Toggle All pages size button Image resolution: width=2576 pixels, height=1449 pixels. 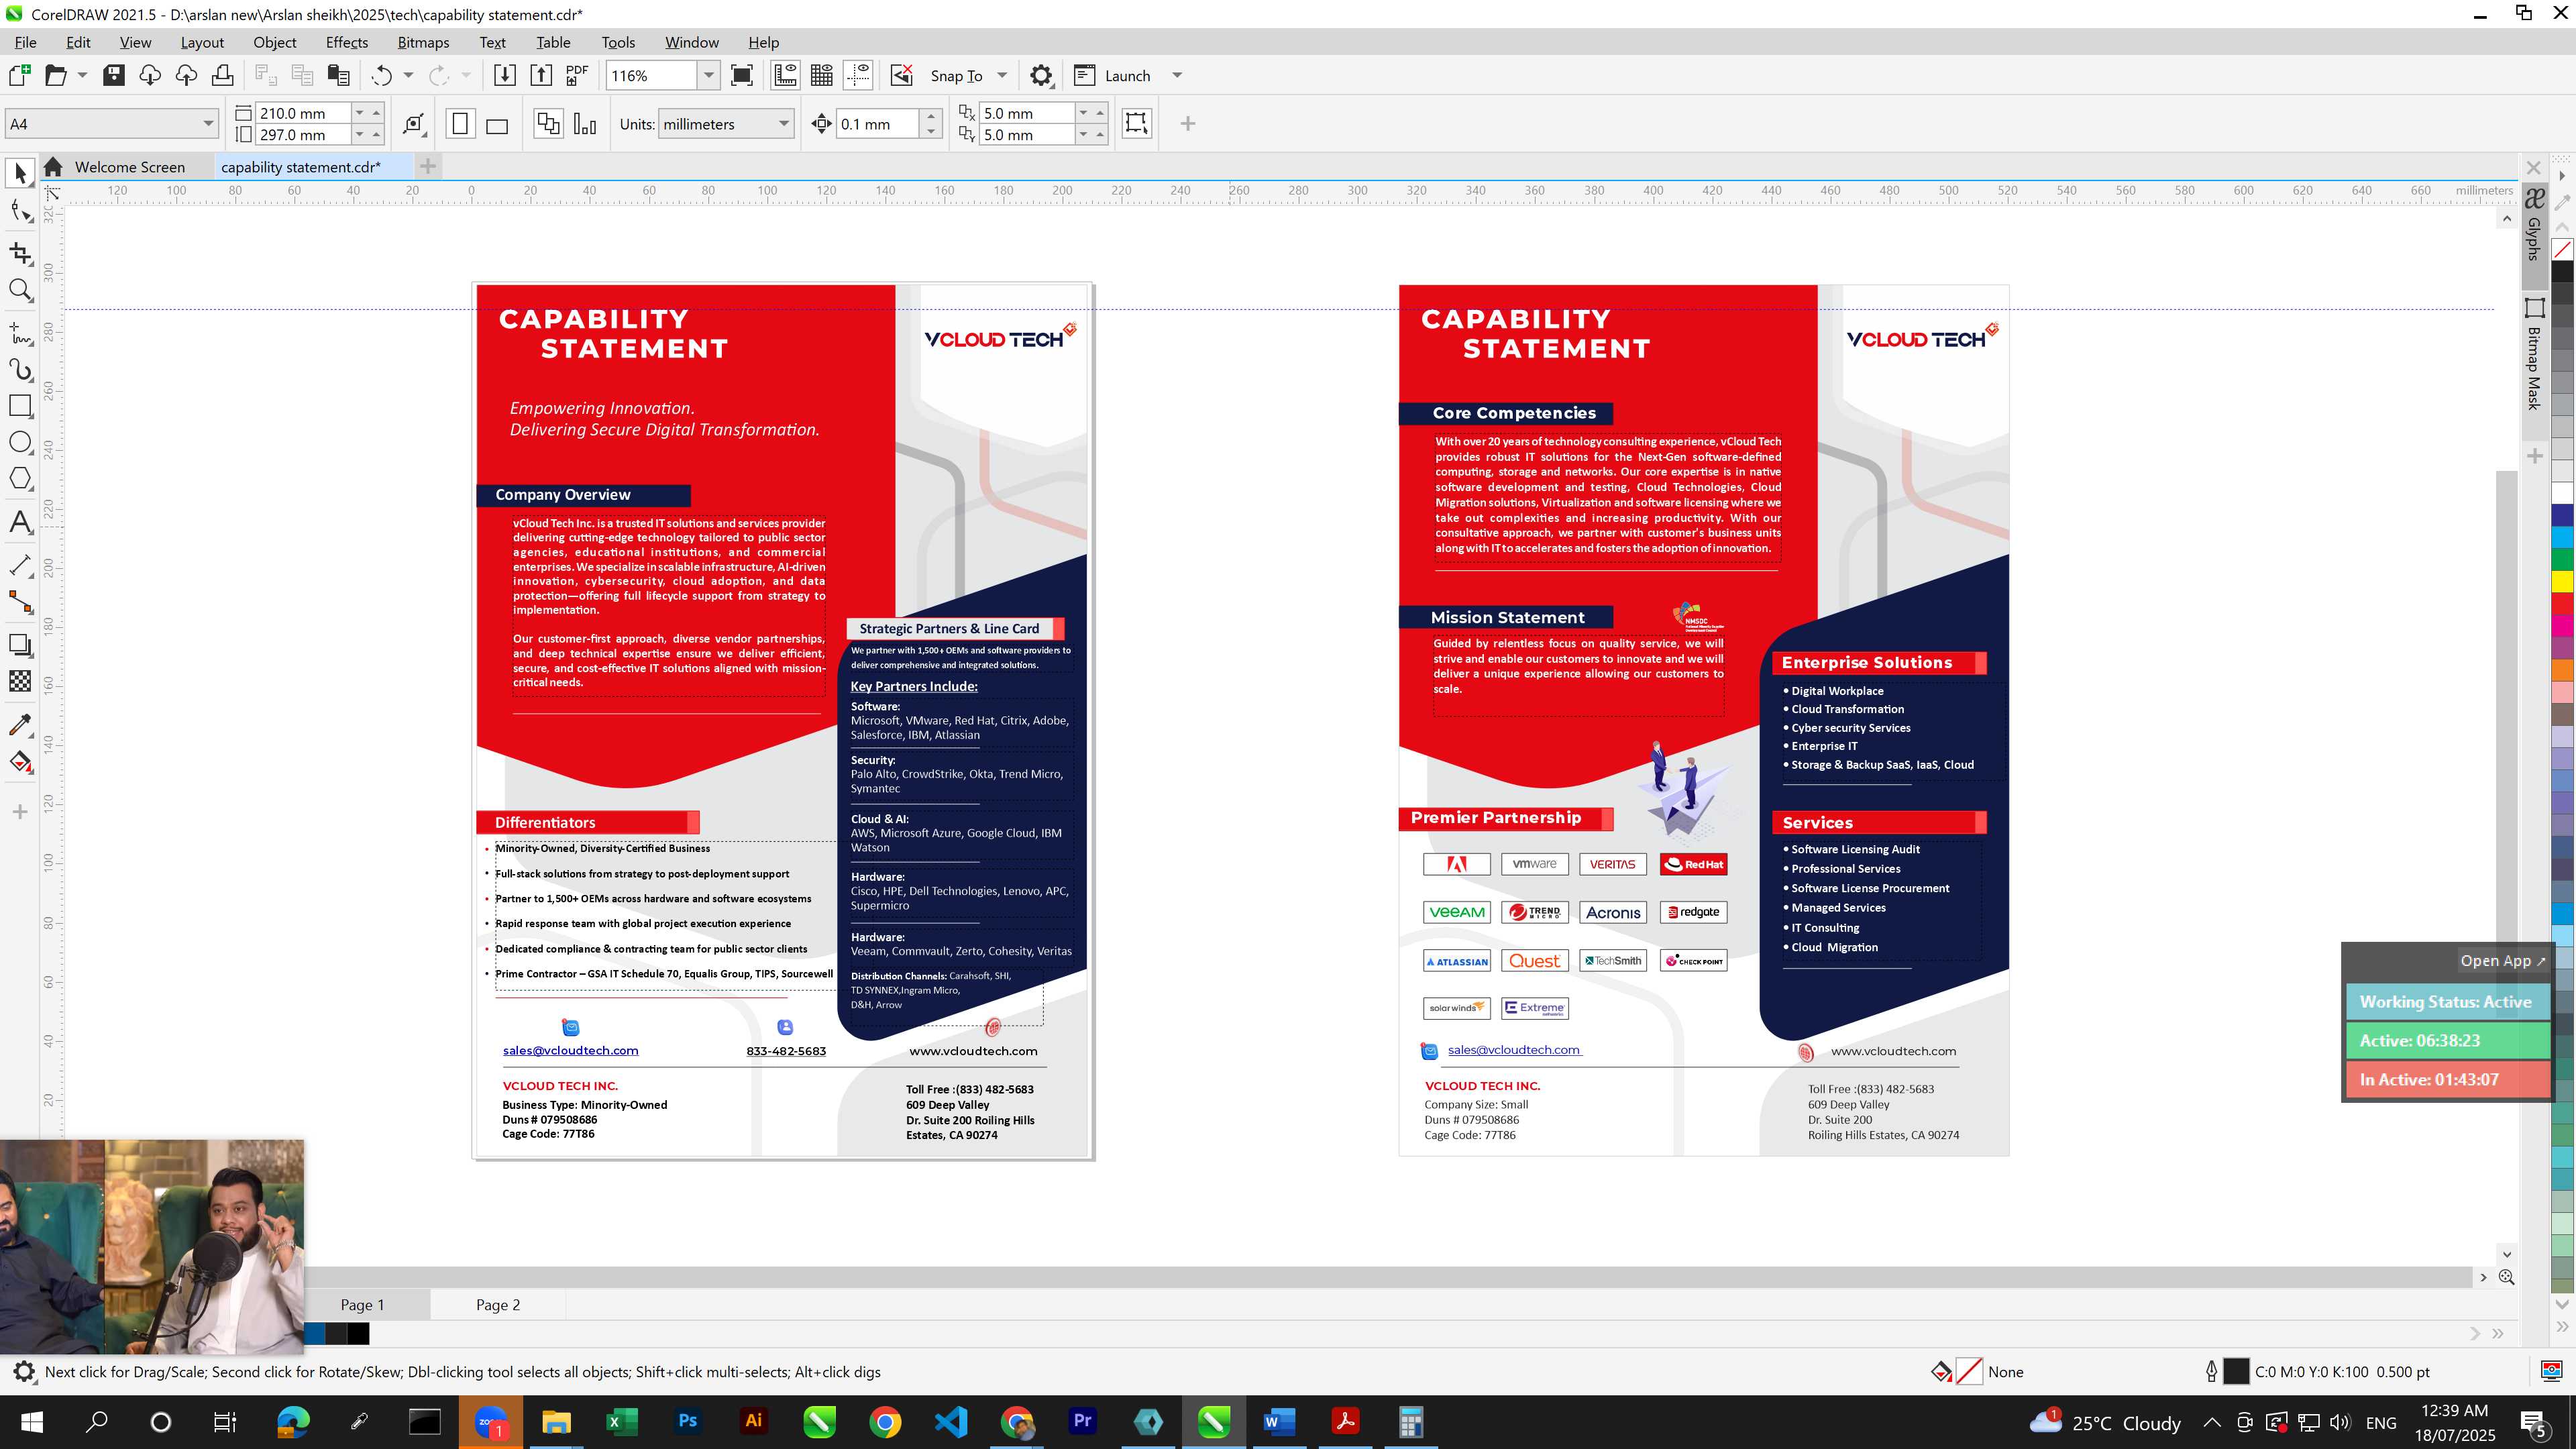point(548,124)
